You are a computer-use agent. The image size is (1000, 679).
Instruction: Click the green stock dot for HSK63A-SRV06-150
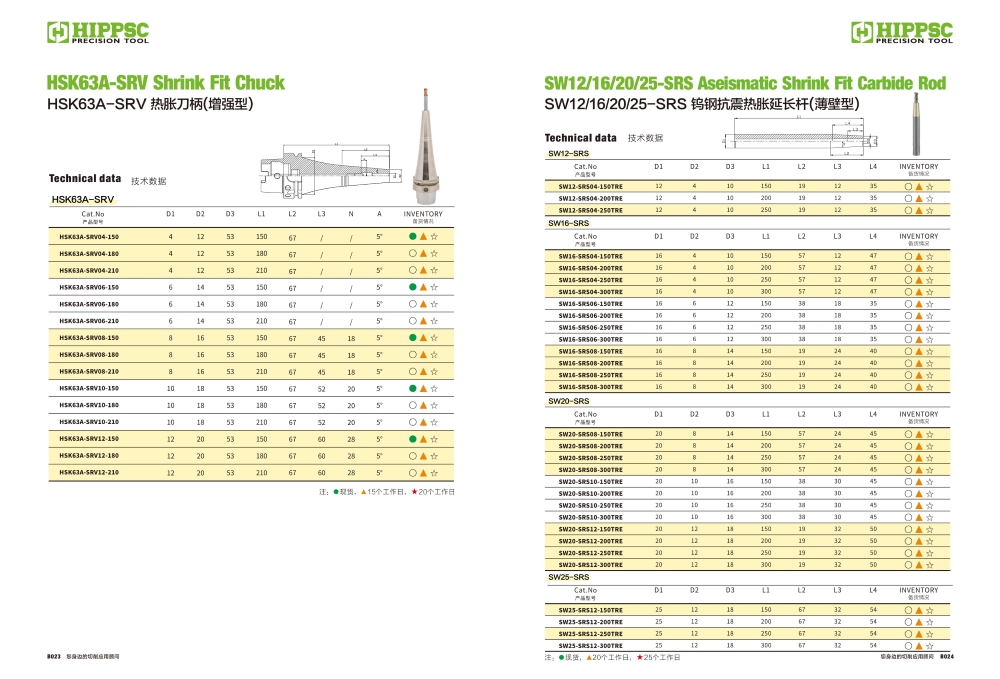(413, 287)
